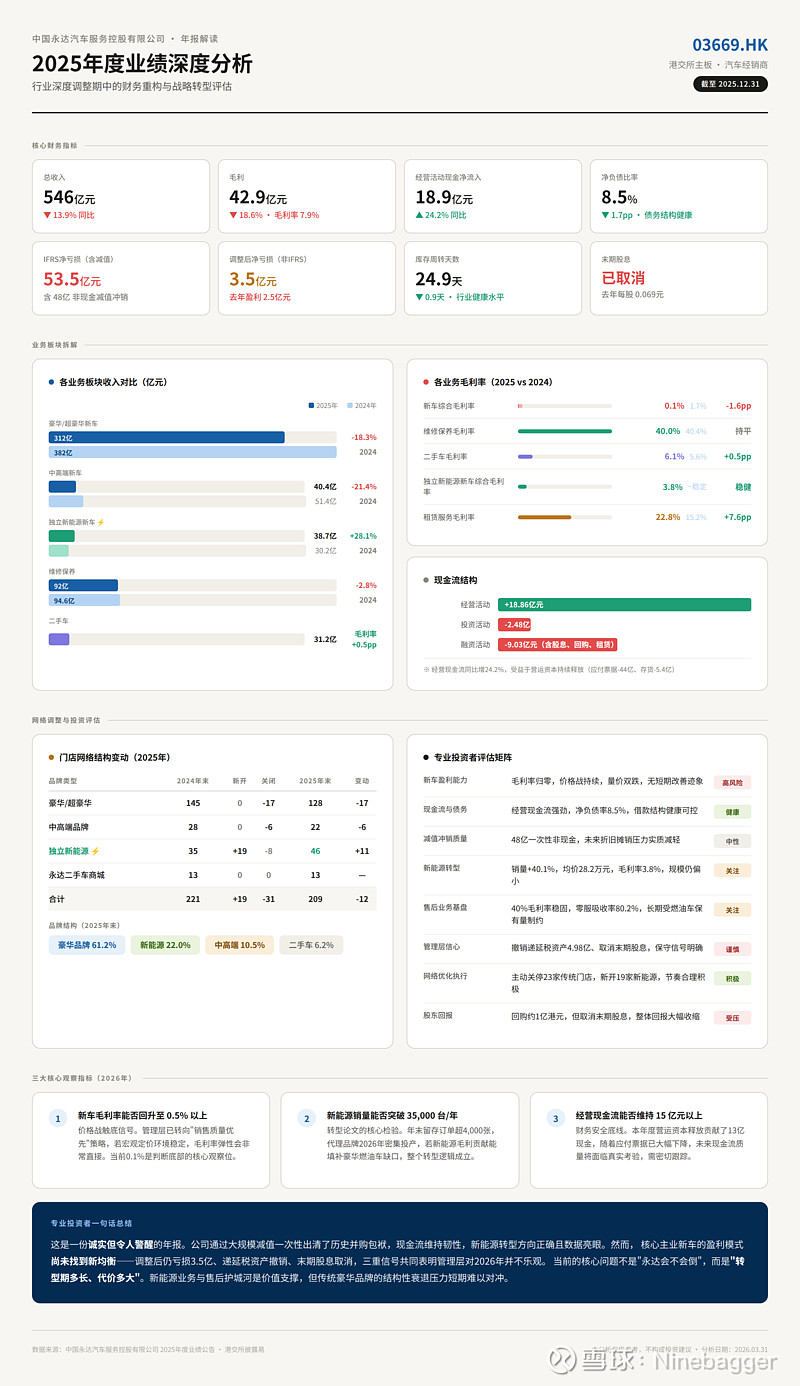
Task: Click the 受压 rating badge
Action: (732, 1017)
